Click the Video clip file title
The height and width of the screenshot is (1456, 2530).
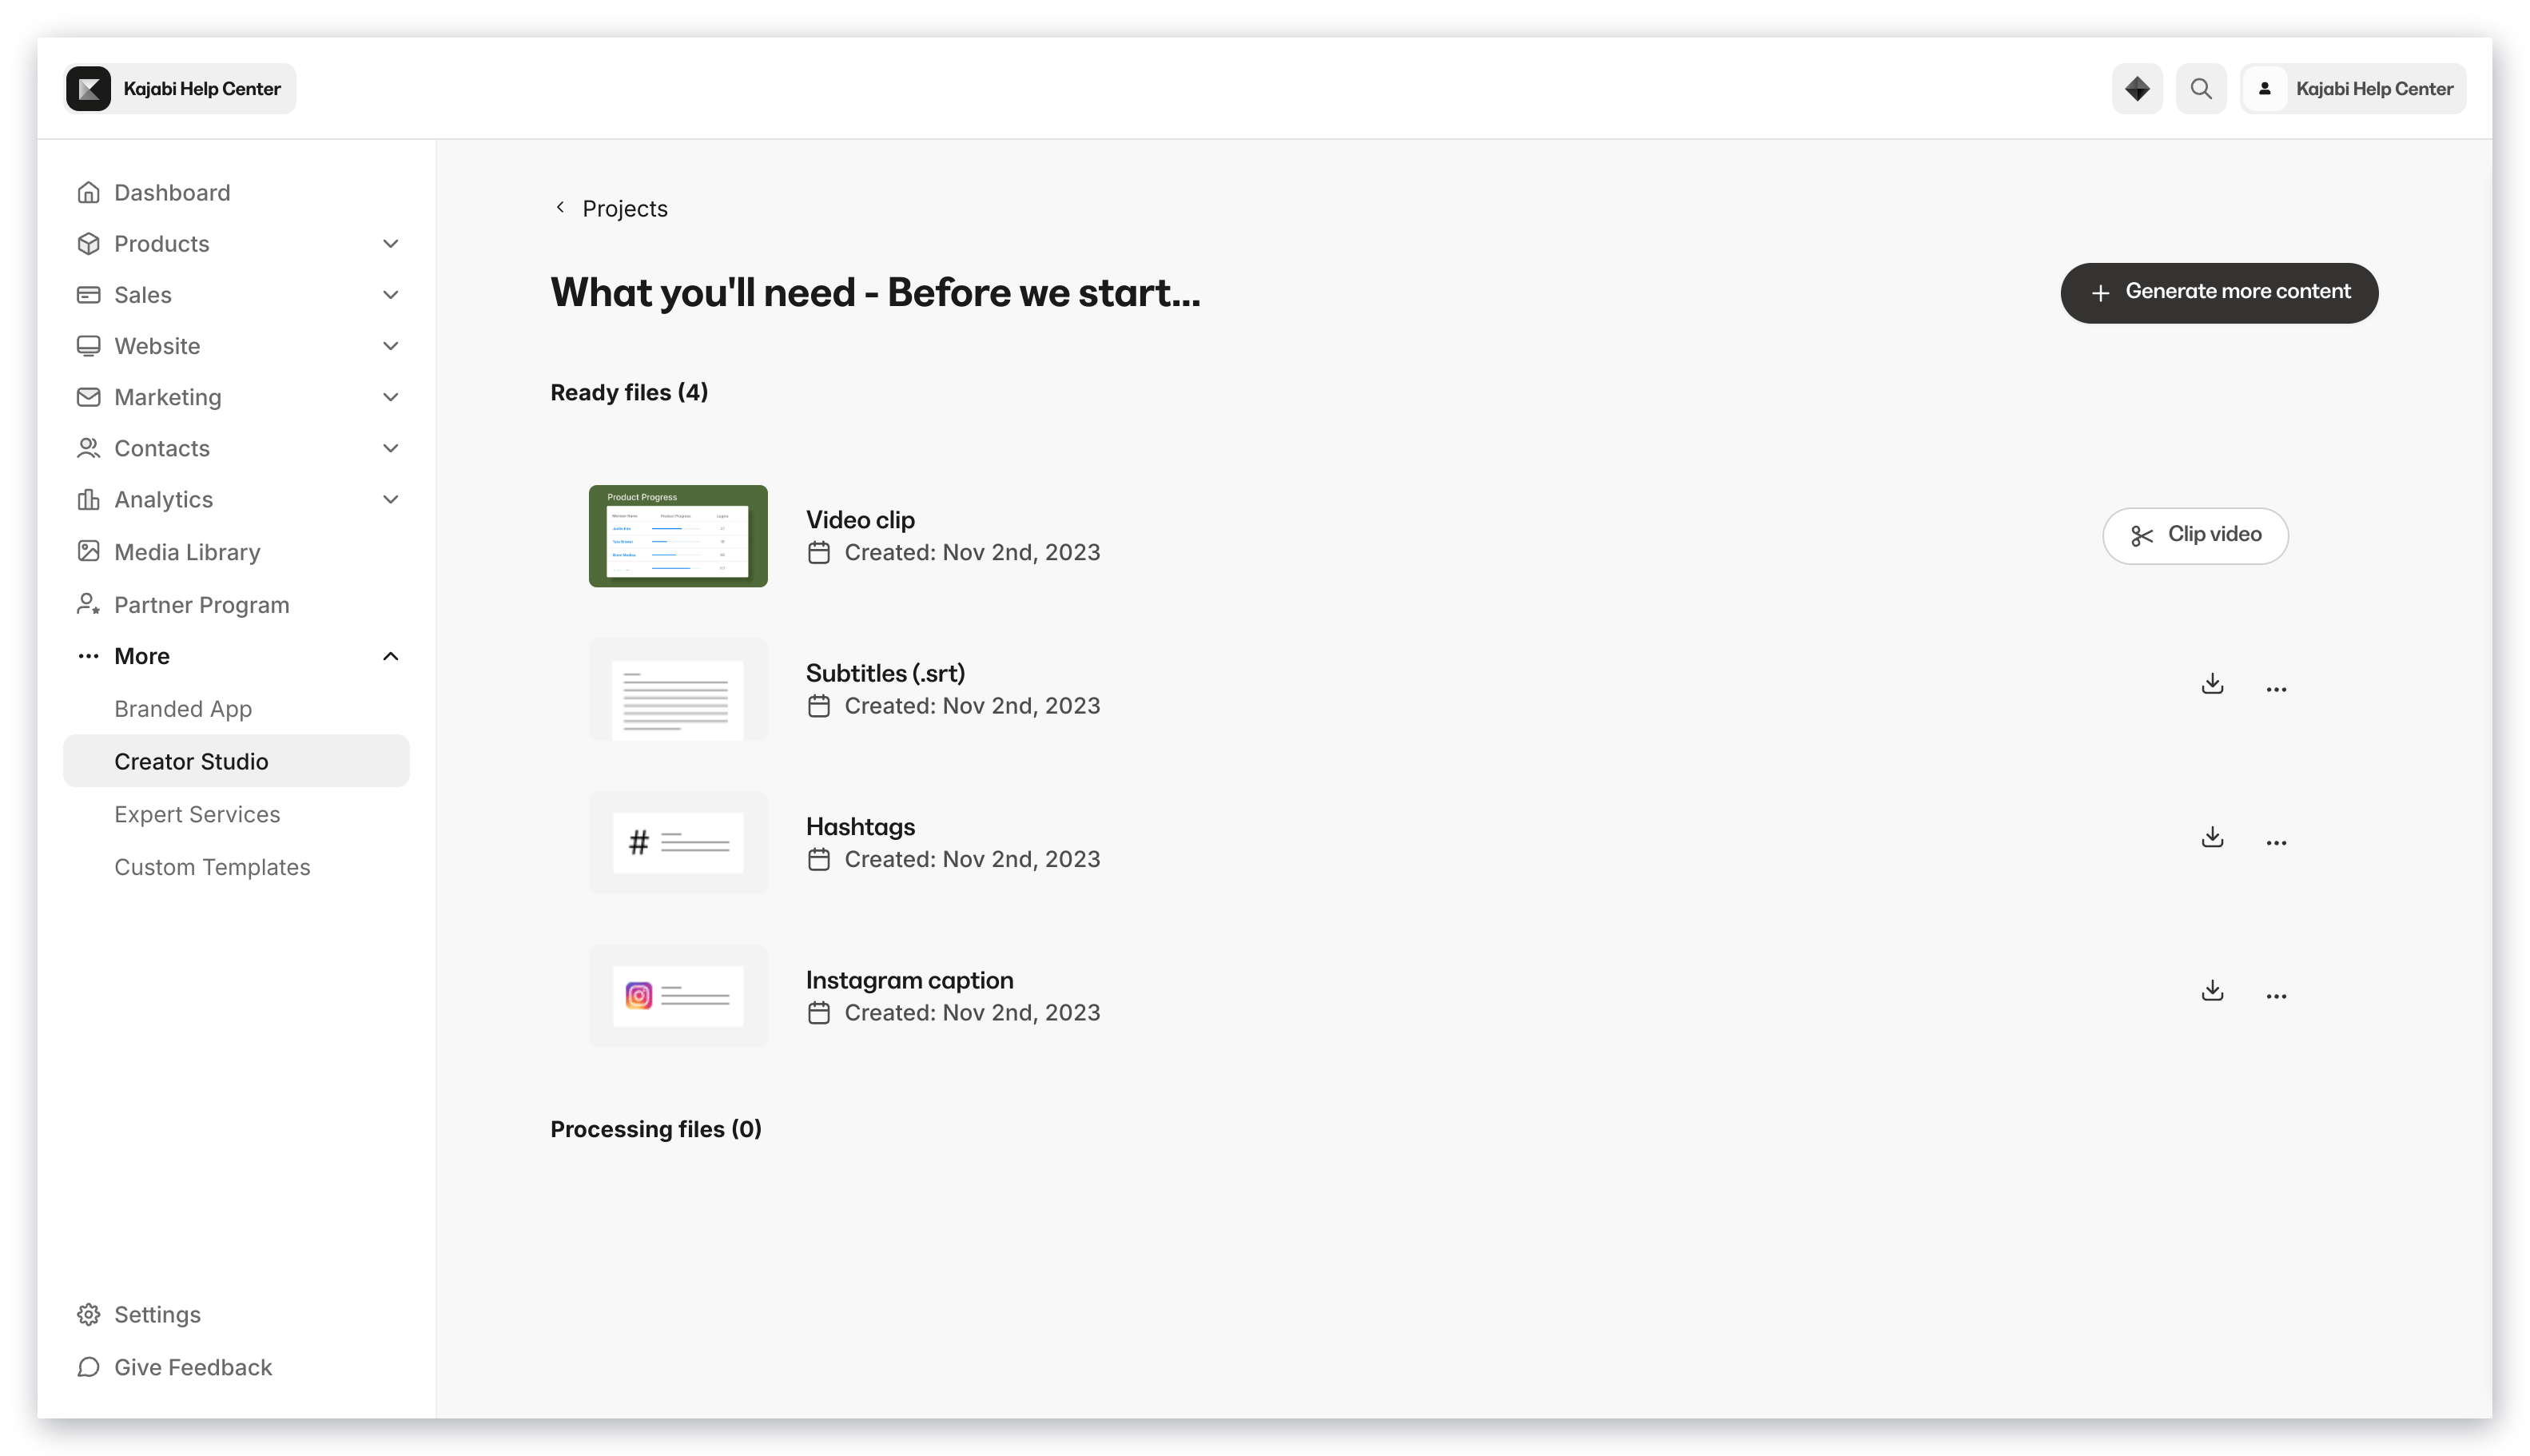(860, 520)
